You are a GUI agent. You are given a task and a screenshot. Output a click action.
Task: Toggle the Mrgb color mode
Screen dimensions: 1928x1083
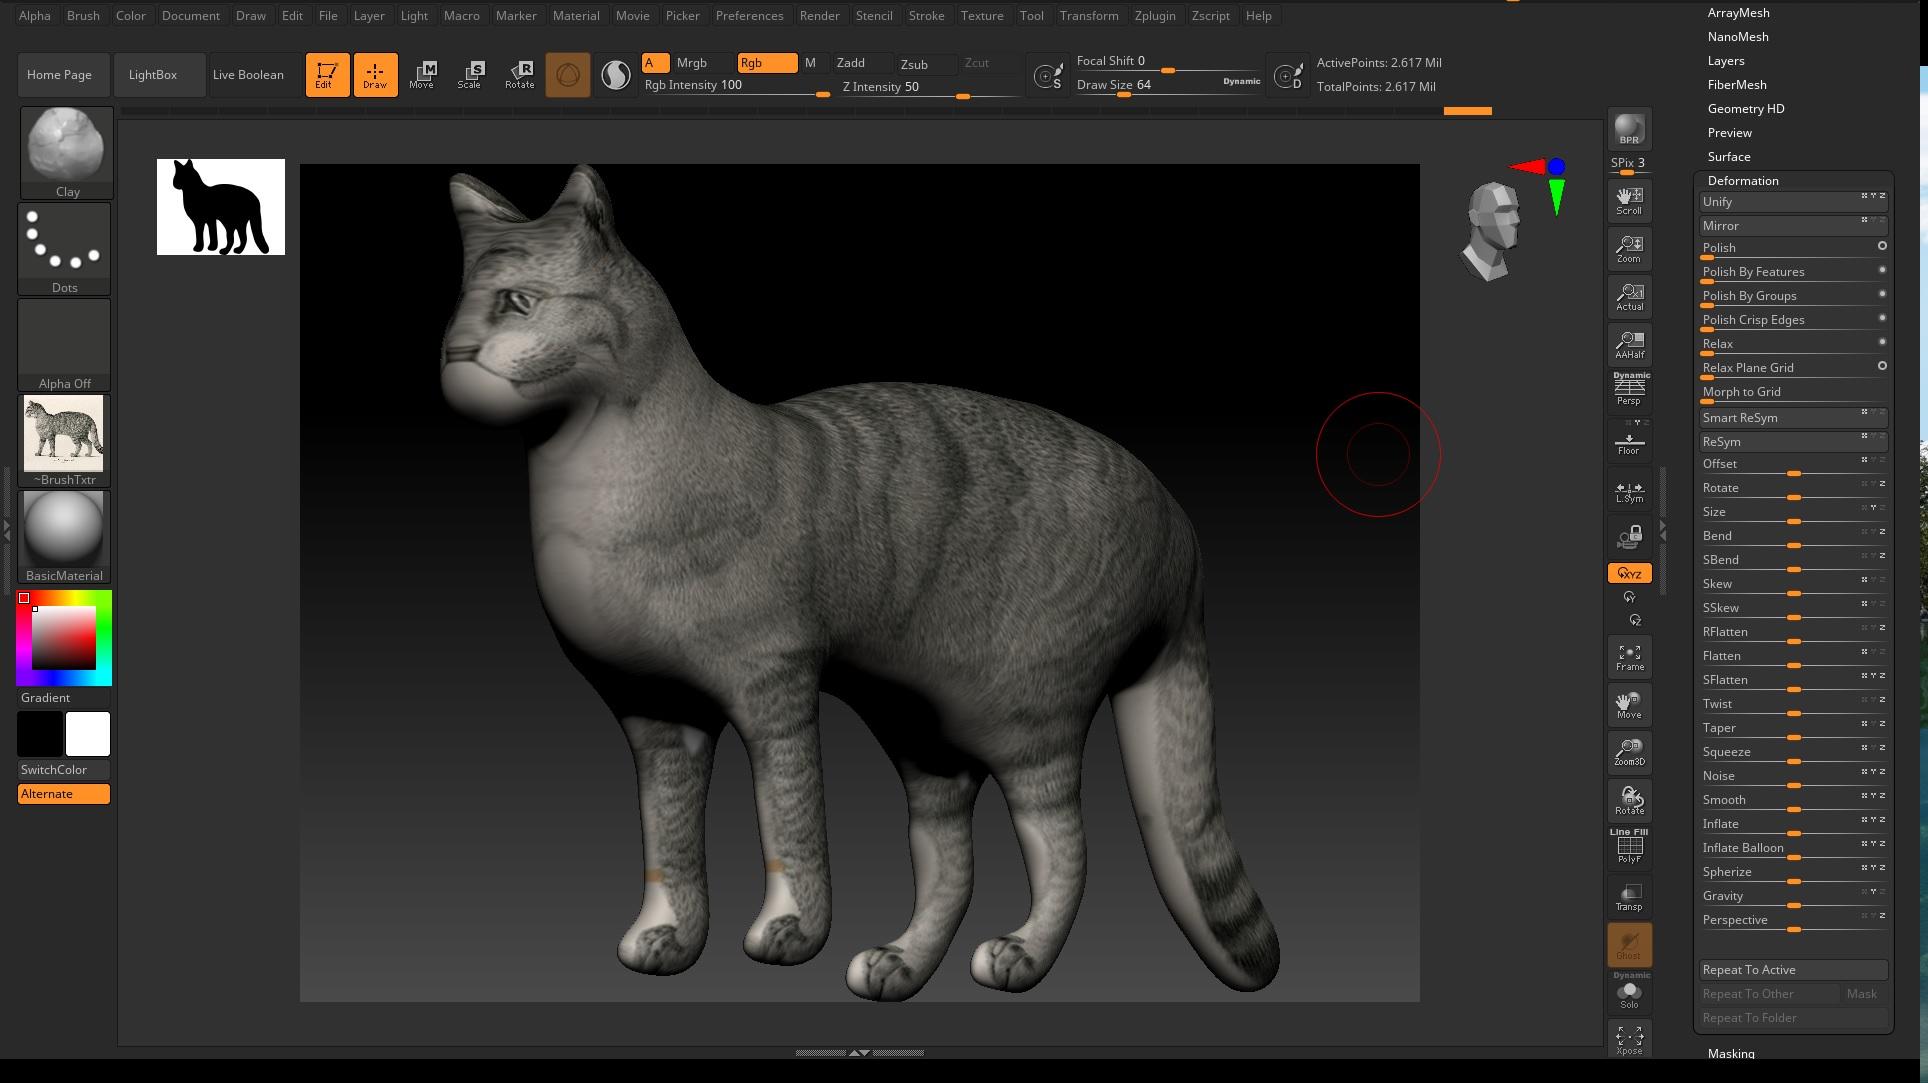click(692, 63)
